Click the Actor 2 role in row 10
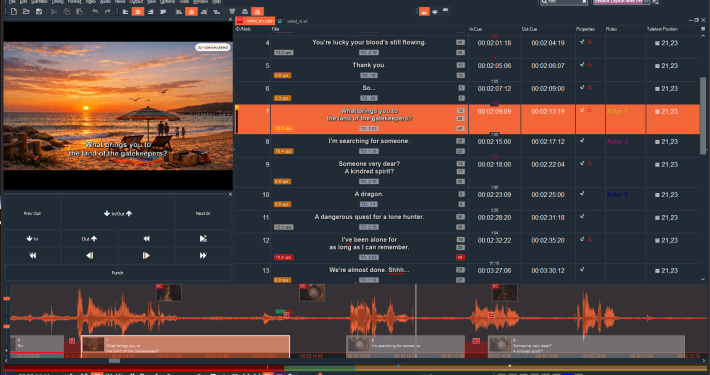This screenshot has width=710, height=375. click(x=617, y=195)
